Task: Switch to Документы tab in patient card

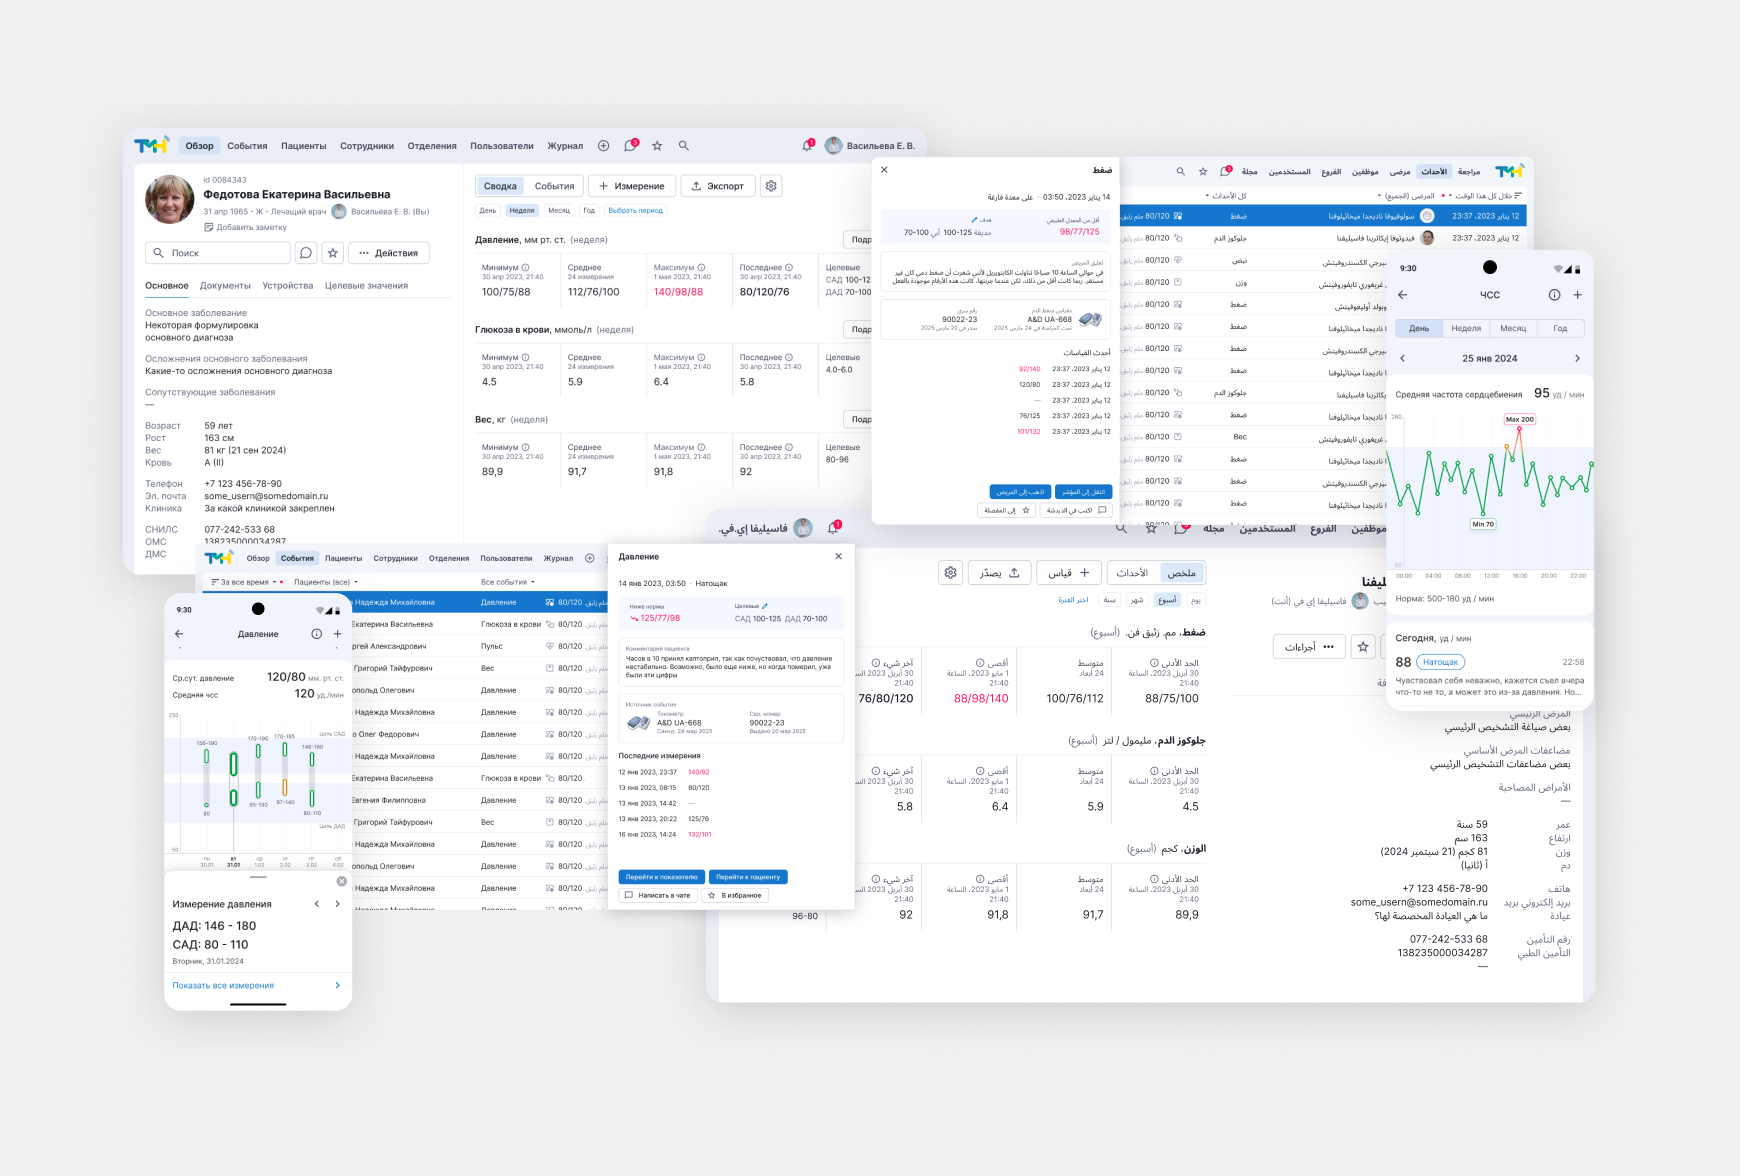Action: pyautogui.click(x=225, y=286)
